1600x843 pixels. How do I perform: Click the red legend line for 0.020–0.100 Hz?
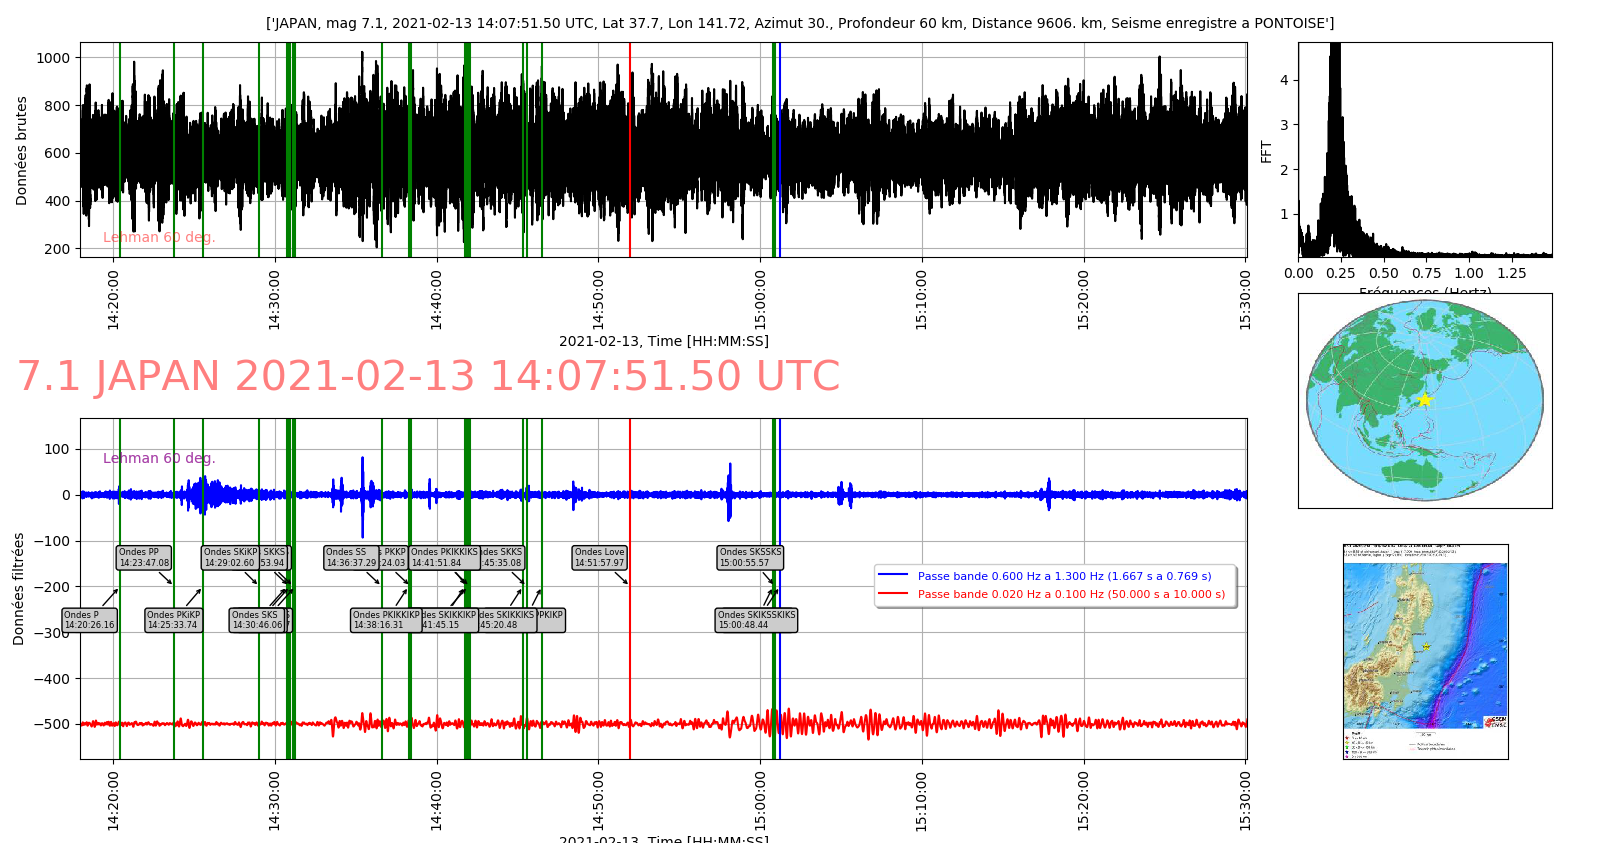[x=892, y=593]
